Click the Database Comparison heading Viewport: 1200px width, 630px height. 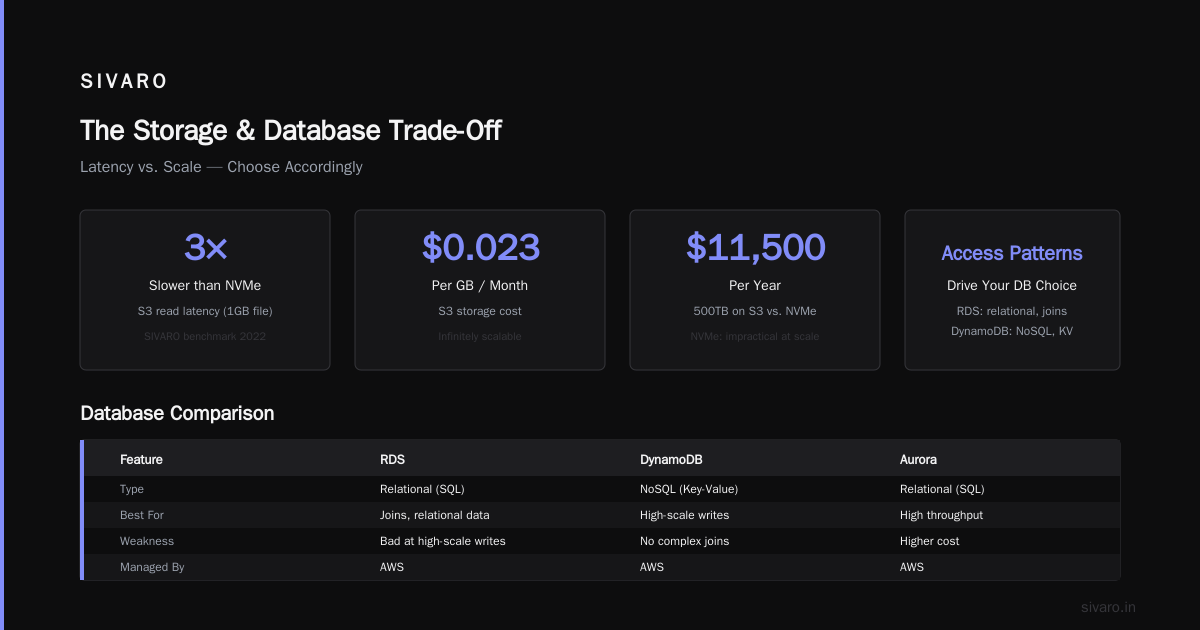[177, 413]
